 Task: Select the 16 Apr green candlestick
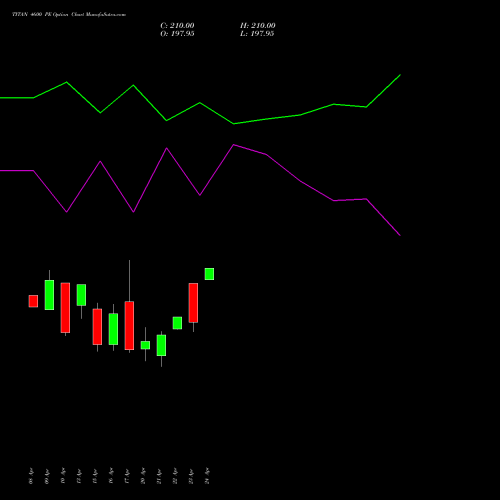113,329
